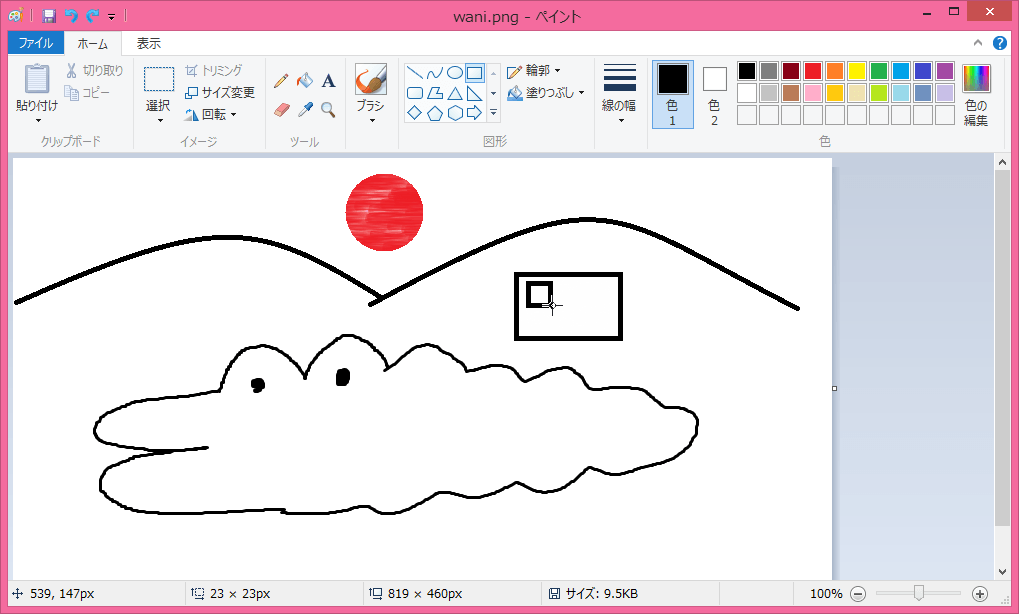The width and height of the screenshot is (1019, 614).
Task: Click the Copy (コピー) button
Action: tap(87, 93)
